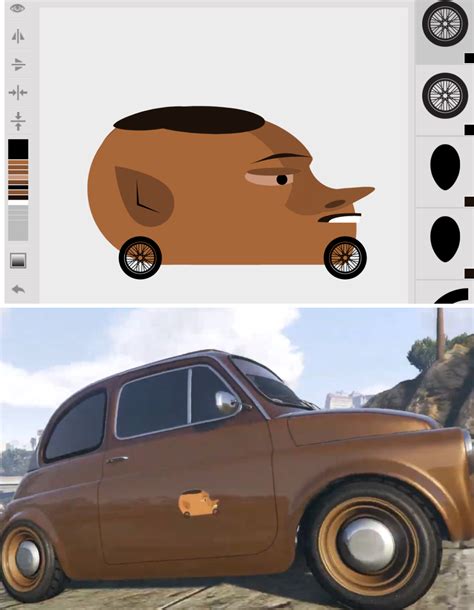
Task: Select the dark hair shape on head
Action: click(189, 120)
